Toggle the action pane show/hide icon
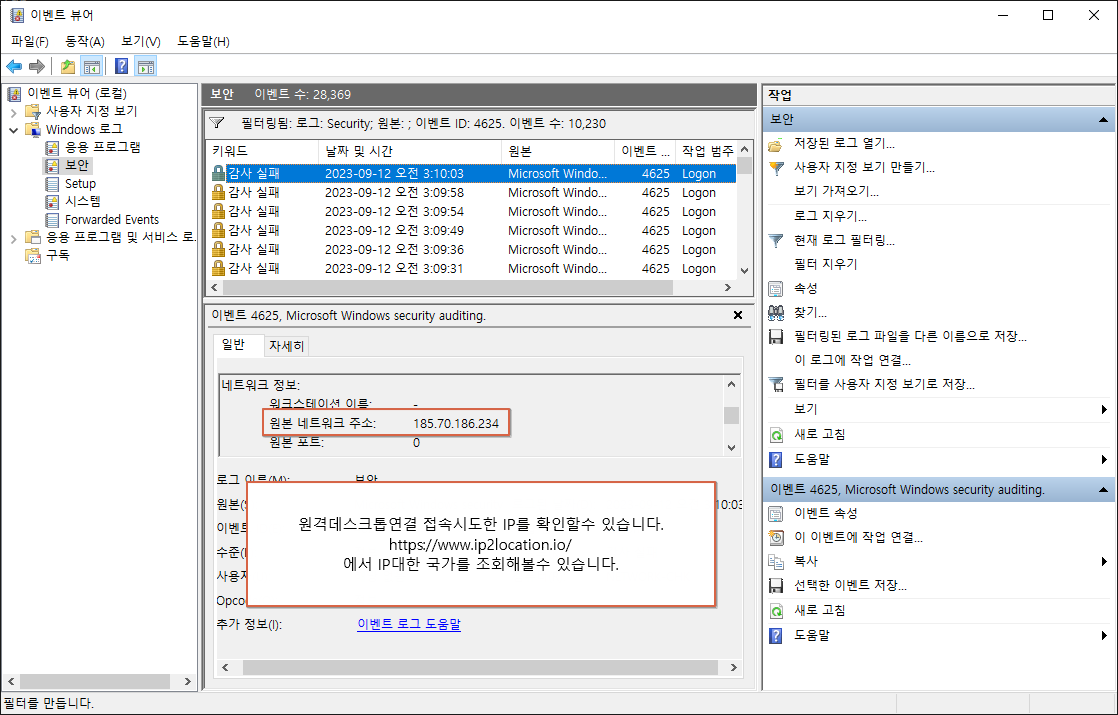Viewport: 1118px width, 715px height. (145, 67)
